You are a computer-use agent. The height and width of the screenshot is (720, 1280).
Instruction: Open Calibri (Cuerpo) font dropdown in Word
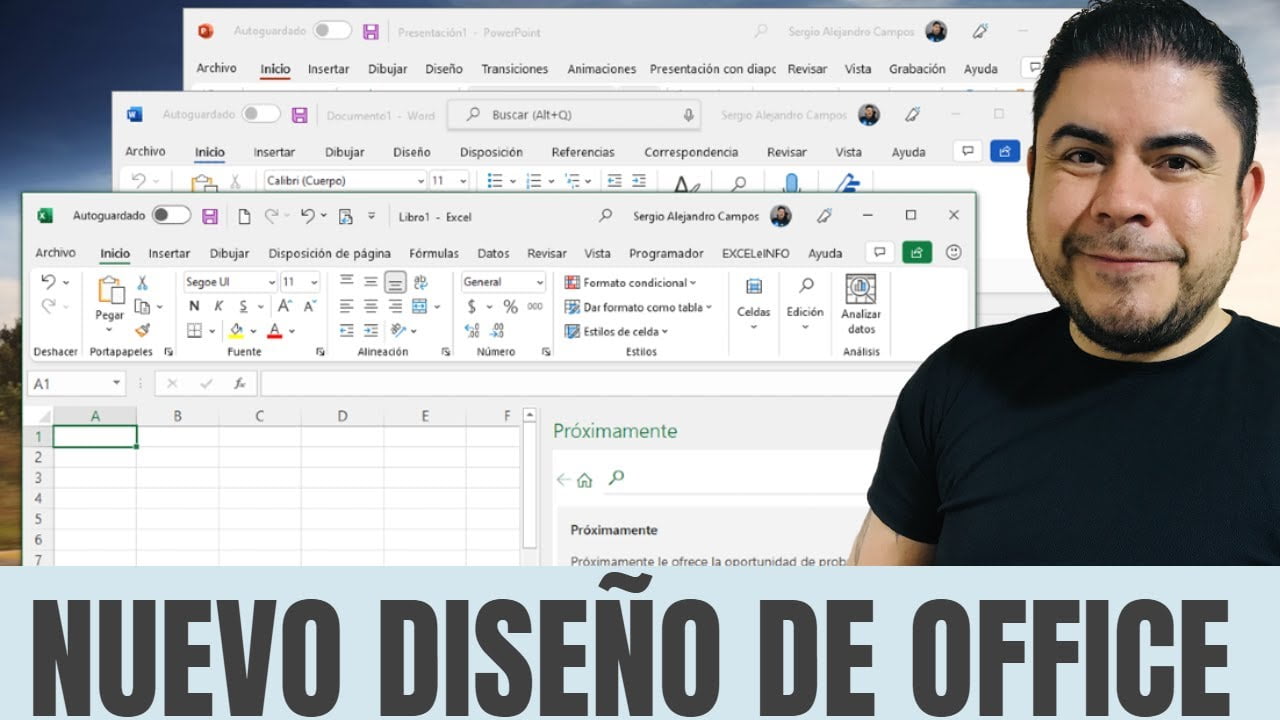pos(420,181)
